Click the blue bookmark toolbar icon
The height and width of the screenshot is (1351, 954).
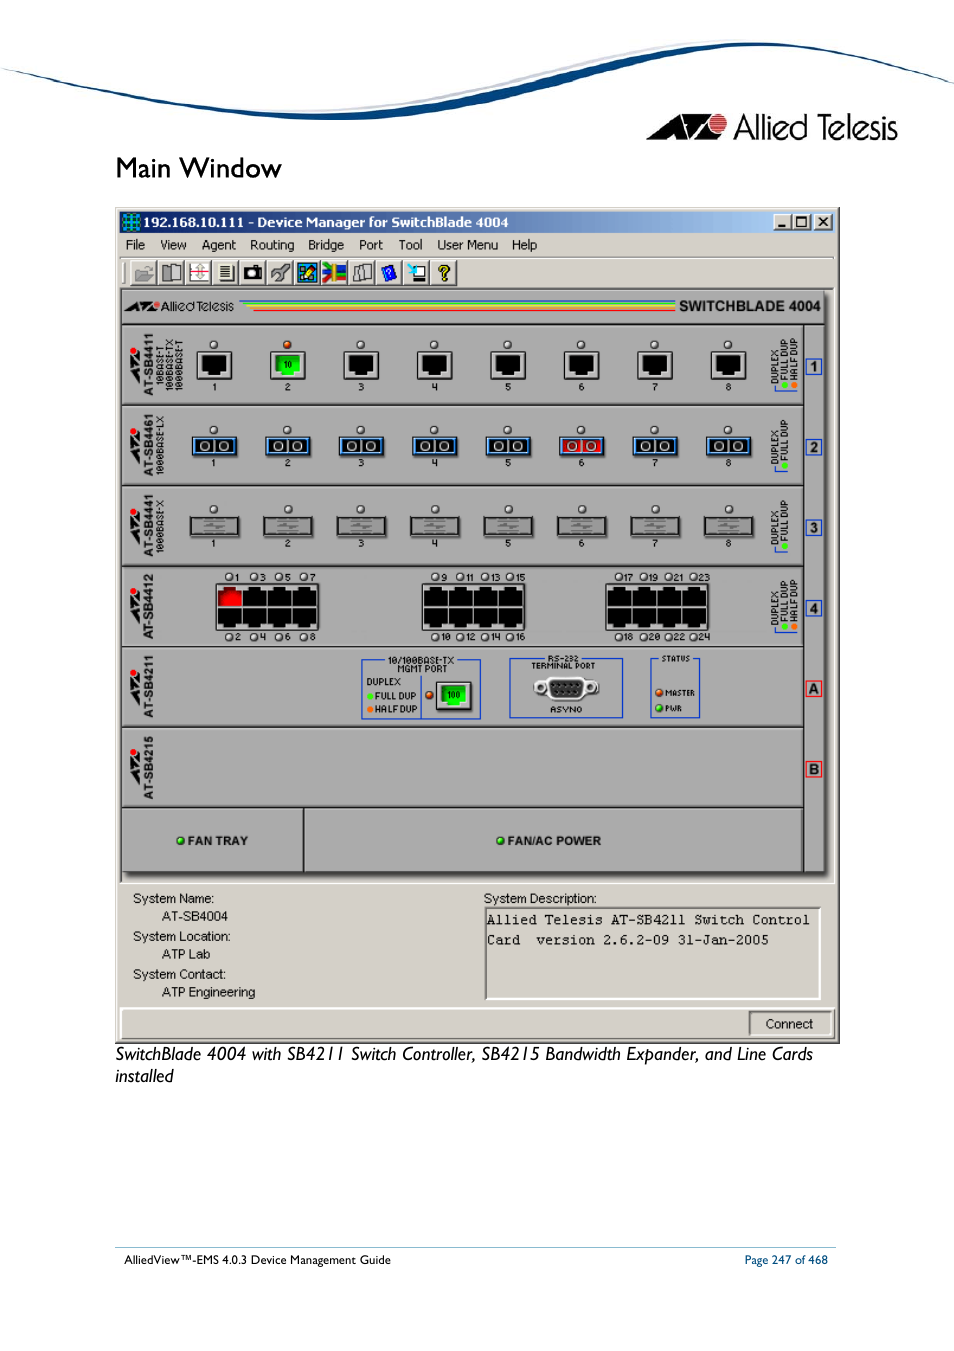(389, 272)
